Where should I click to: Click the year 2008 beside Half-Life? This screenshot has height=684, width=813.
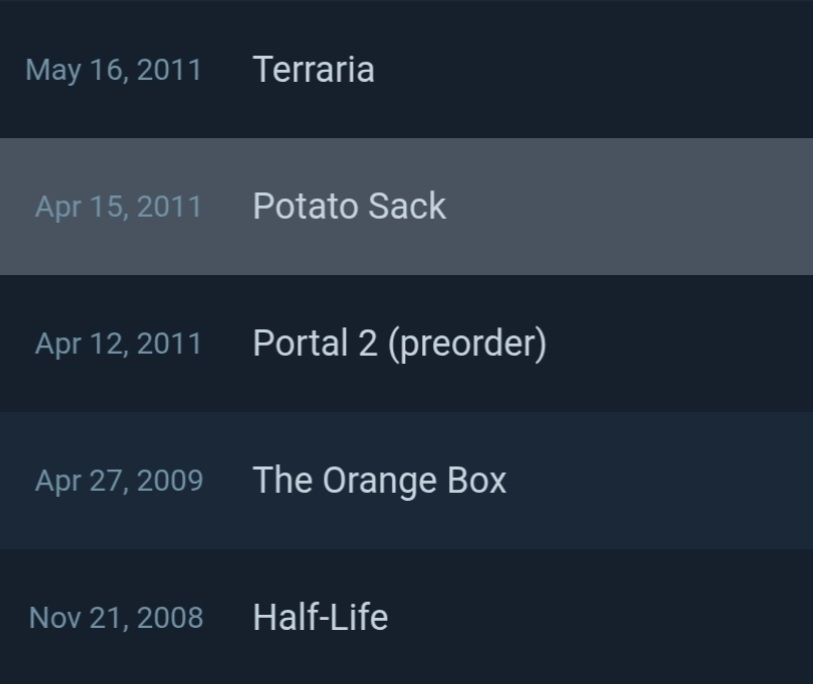(x=170, y=618)
